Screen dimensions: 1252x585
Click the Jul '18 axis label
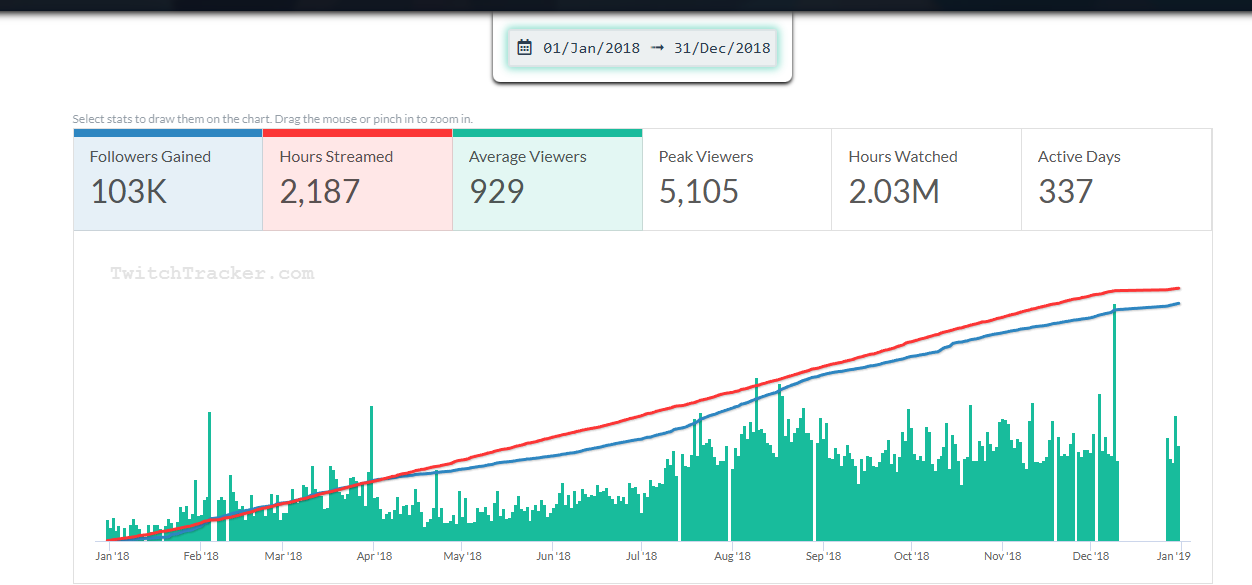(641, 556)
